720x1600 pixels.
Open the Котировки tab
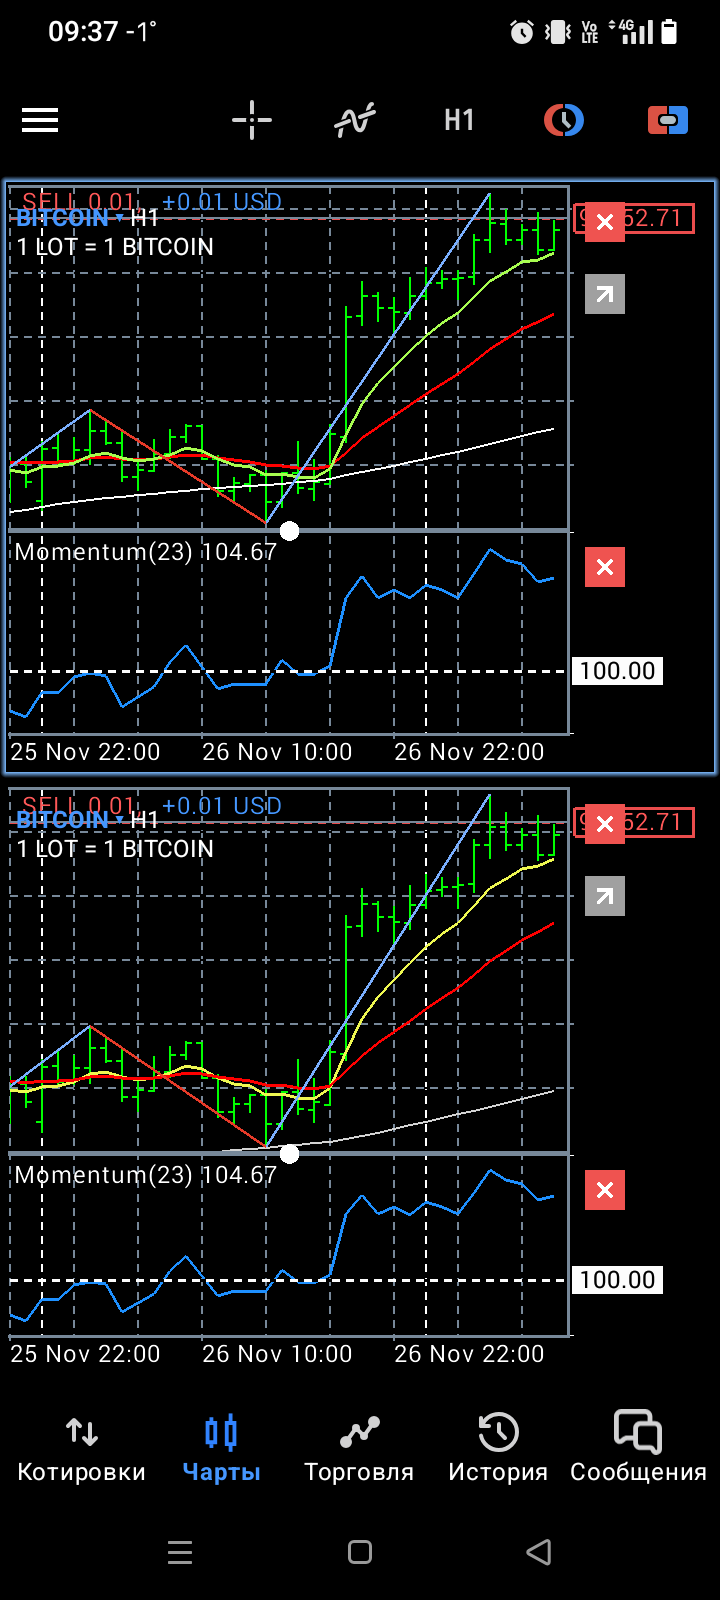tap(82, 1450)
